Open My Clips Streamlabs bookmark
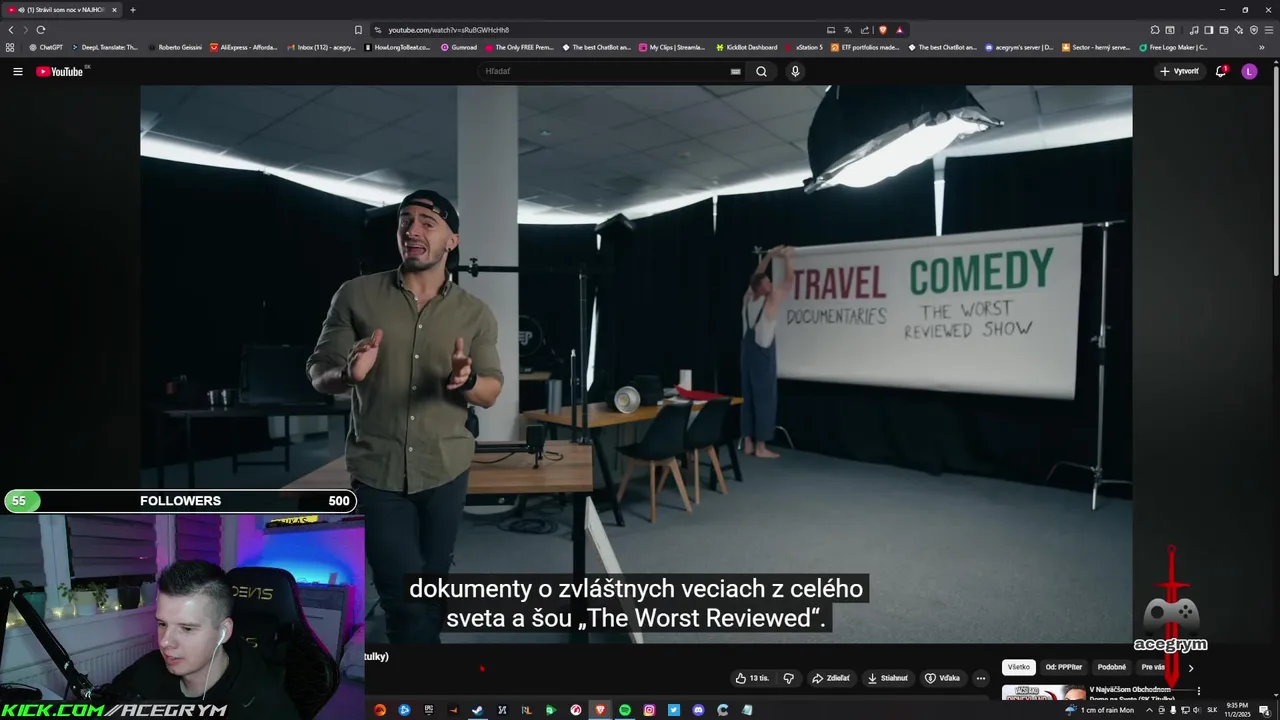Screen dimensions: 1280x720 tap(672, 47)
